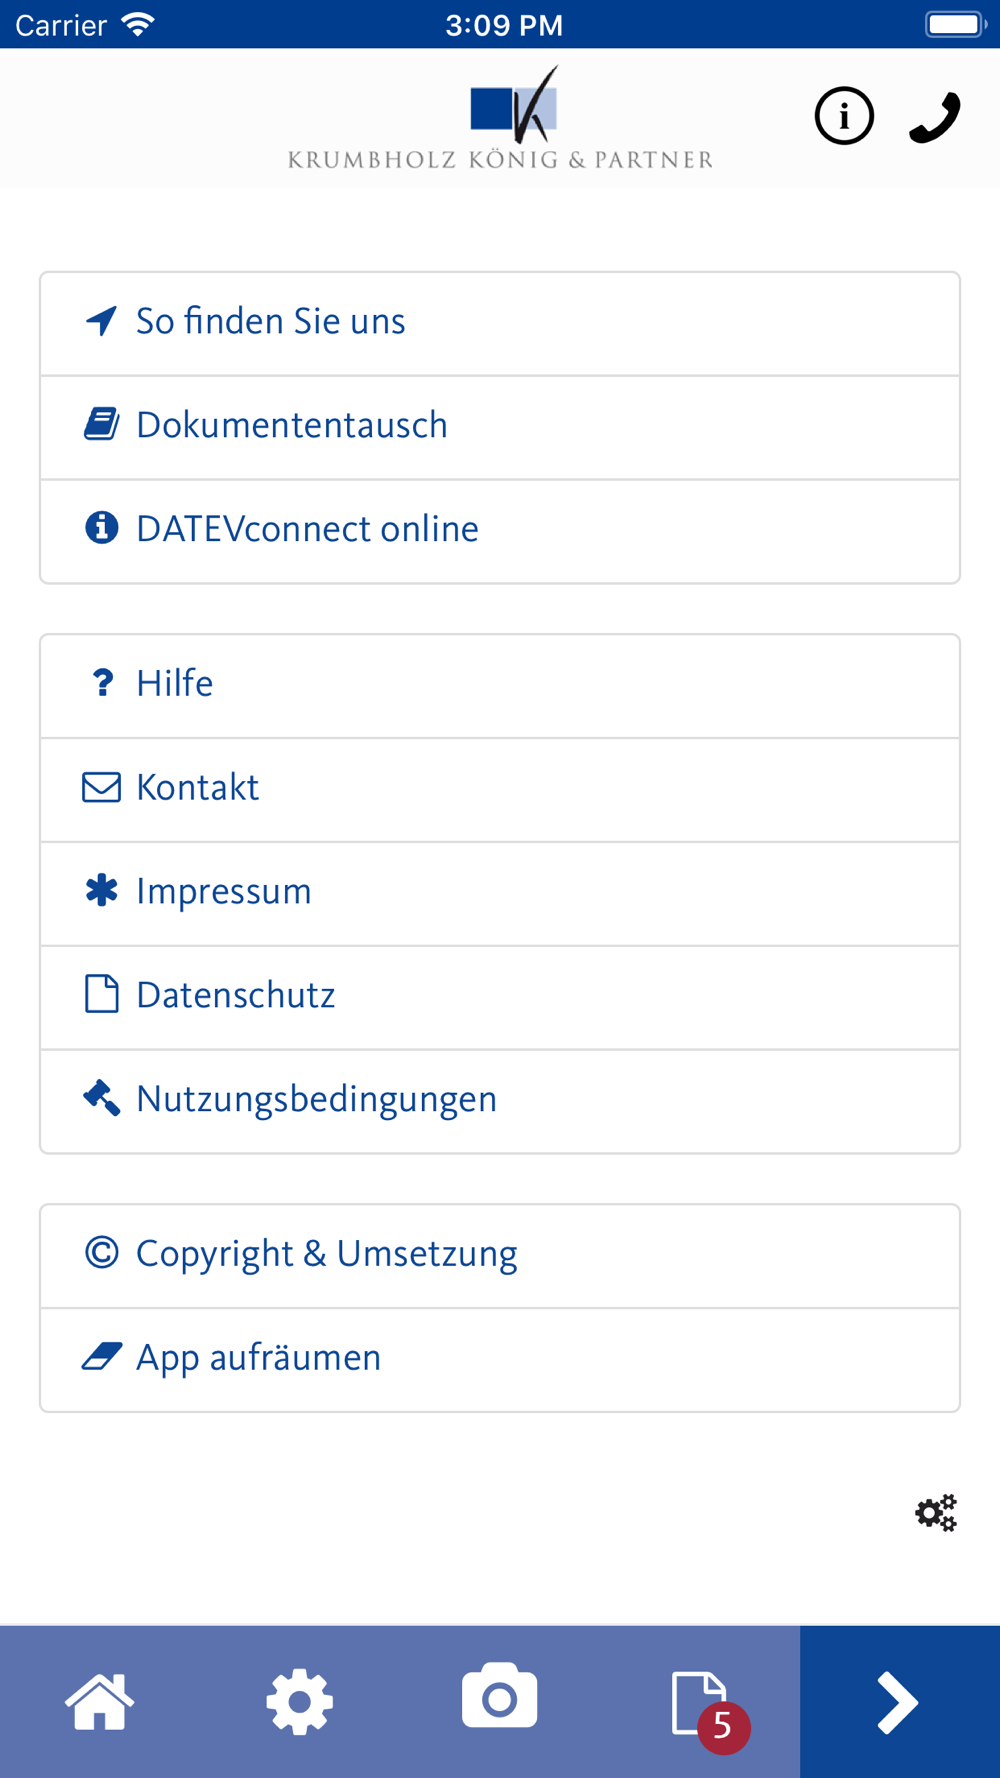
Task: Open Copyright & Umsetzung
Action: point(500,1255)
